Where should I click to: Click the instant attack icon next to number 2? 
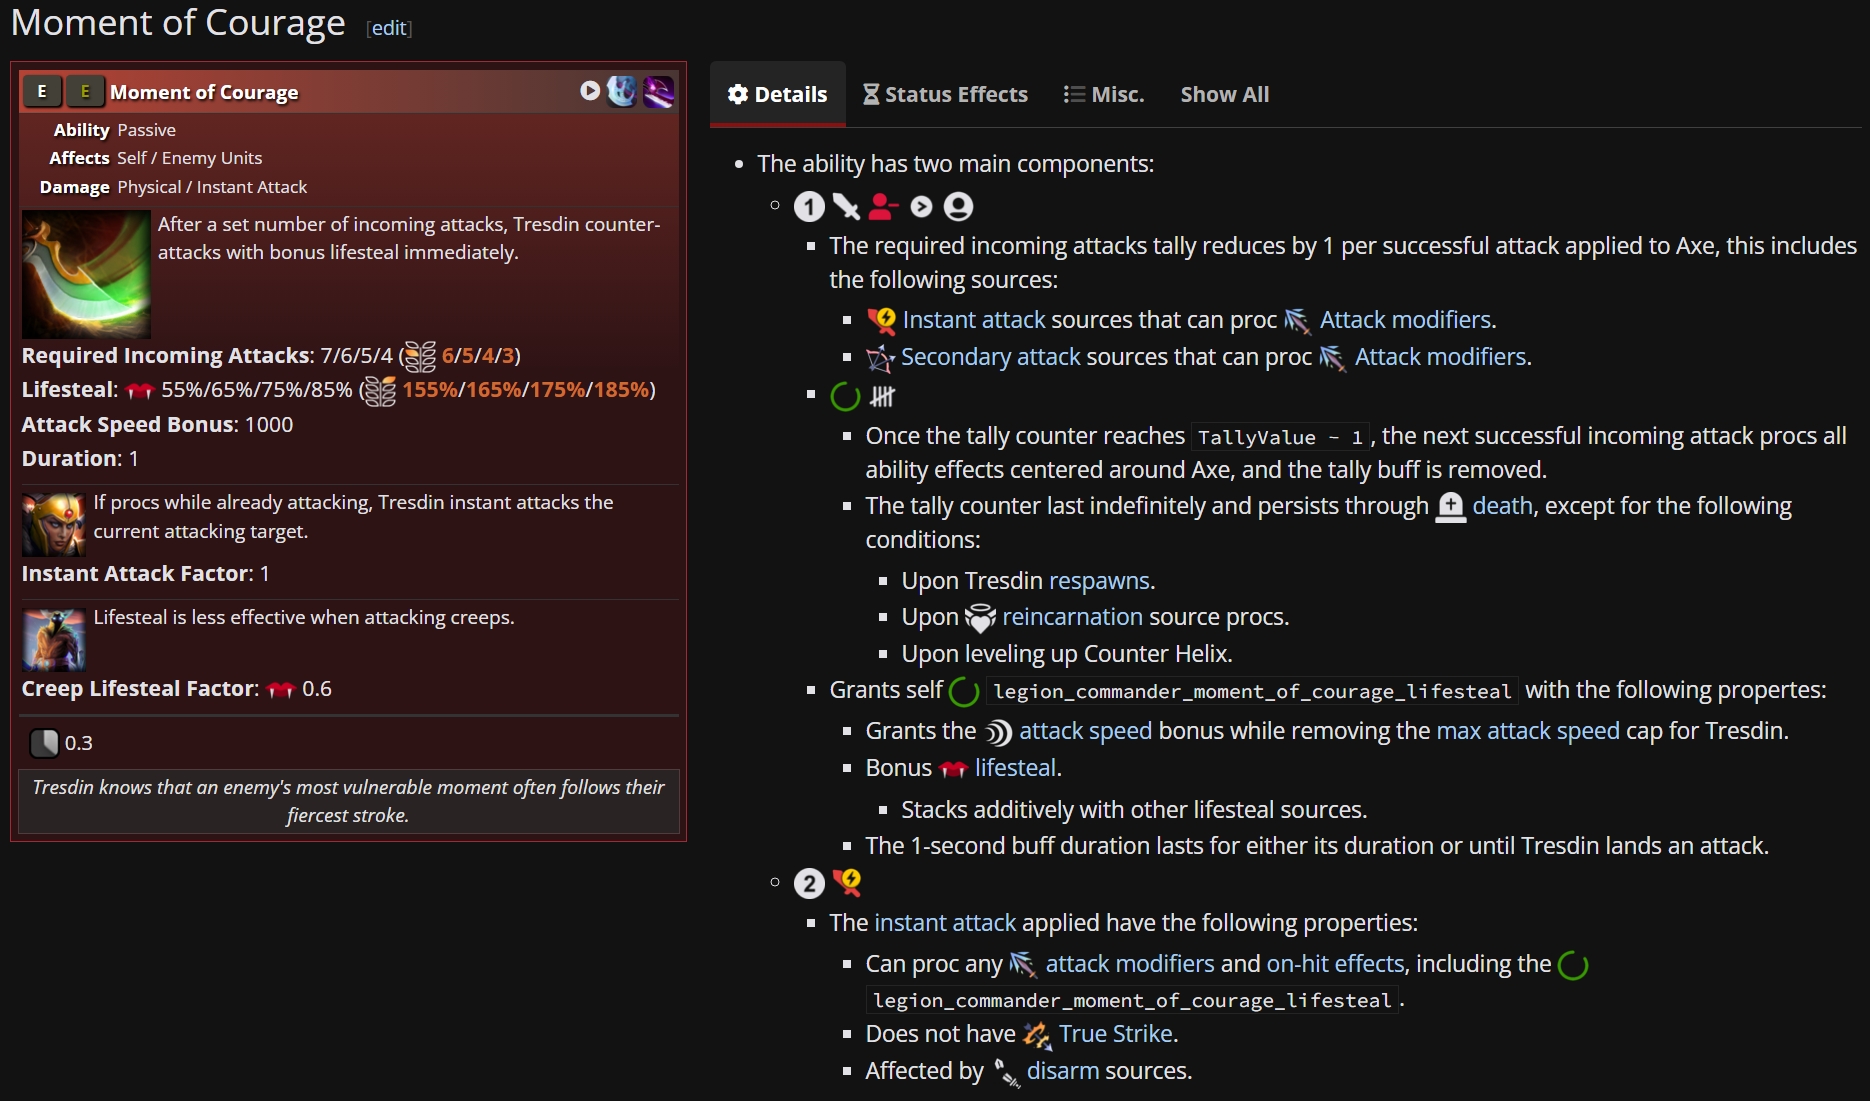tap(847, 883)
